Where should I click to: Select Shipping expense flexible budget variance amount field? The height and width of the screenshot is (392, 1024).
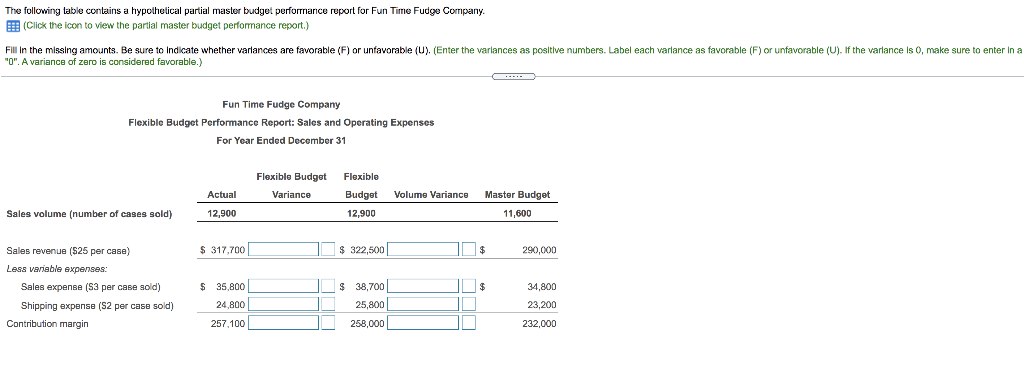click(x=283, y=304)
